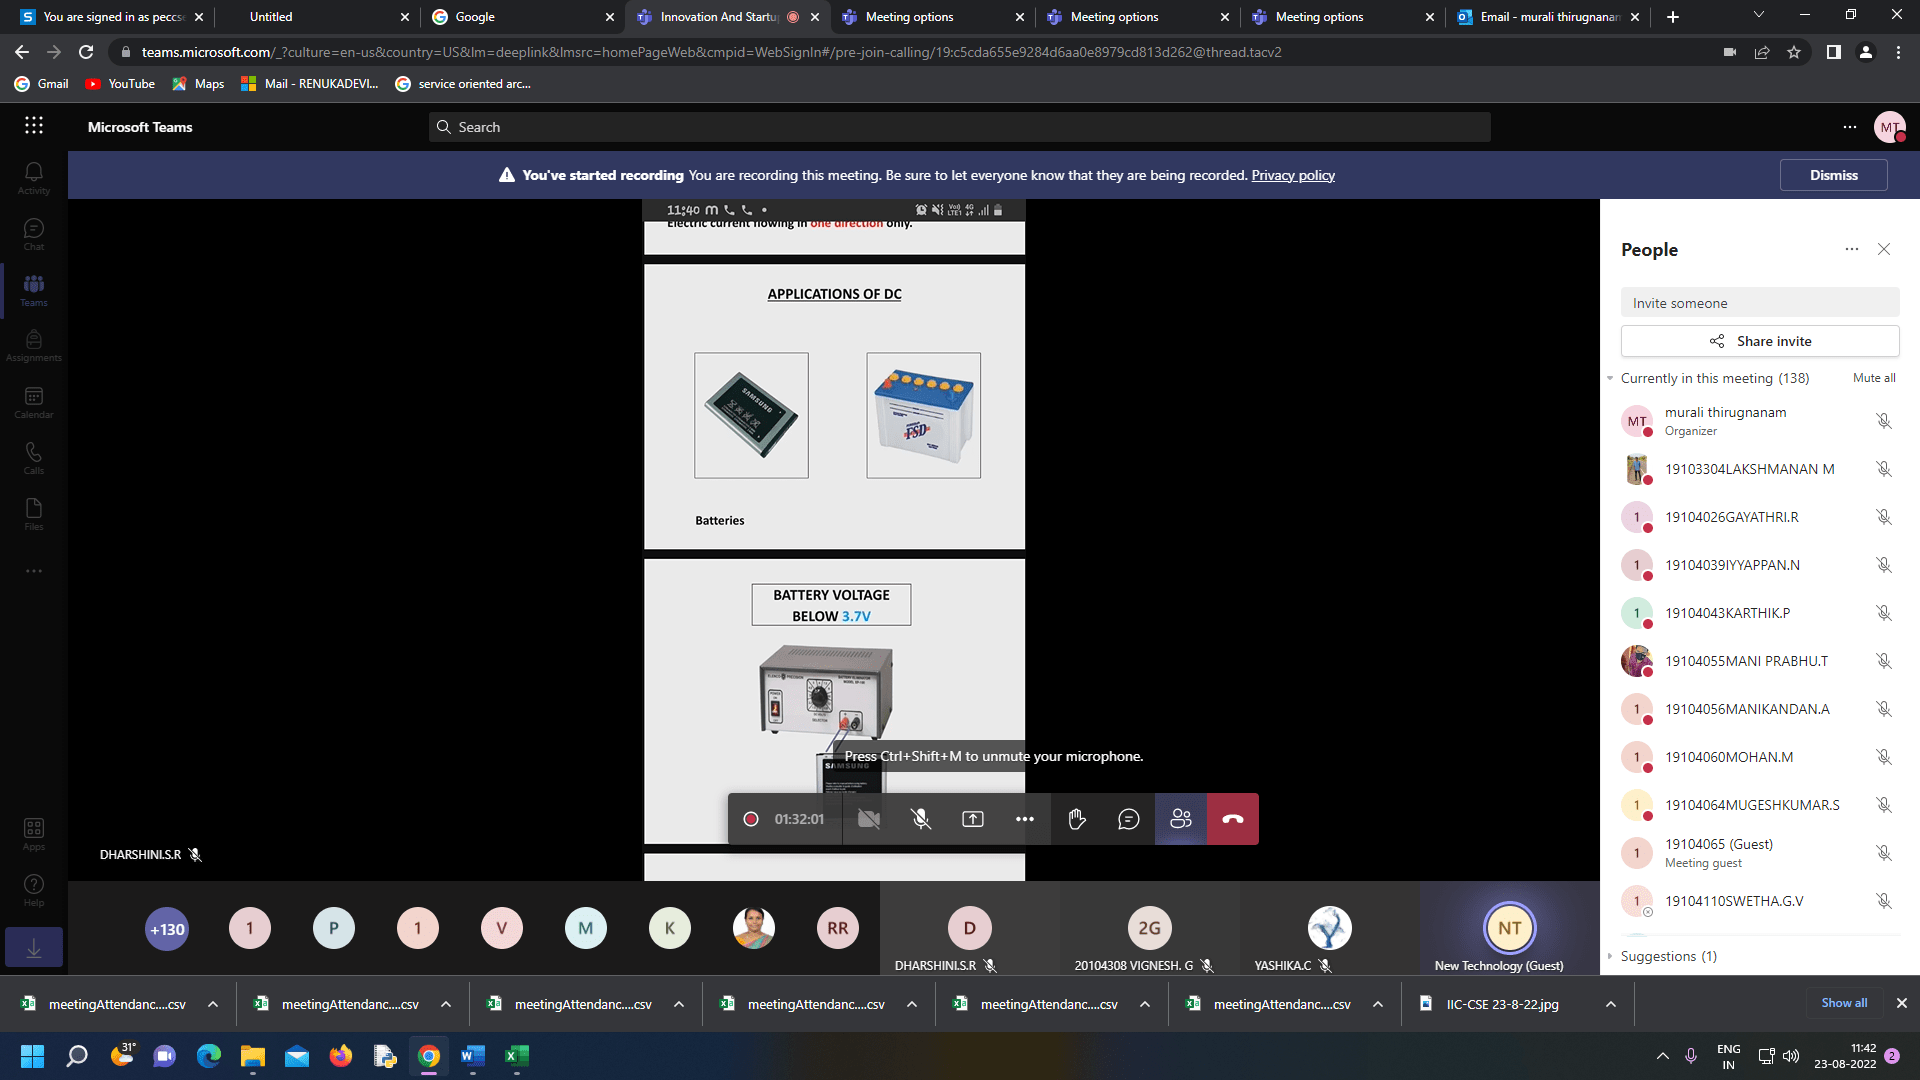Hang up with red leave button
The image size is (1920, 1080).
1232,819
